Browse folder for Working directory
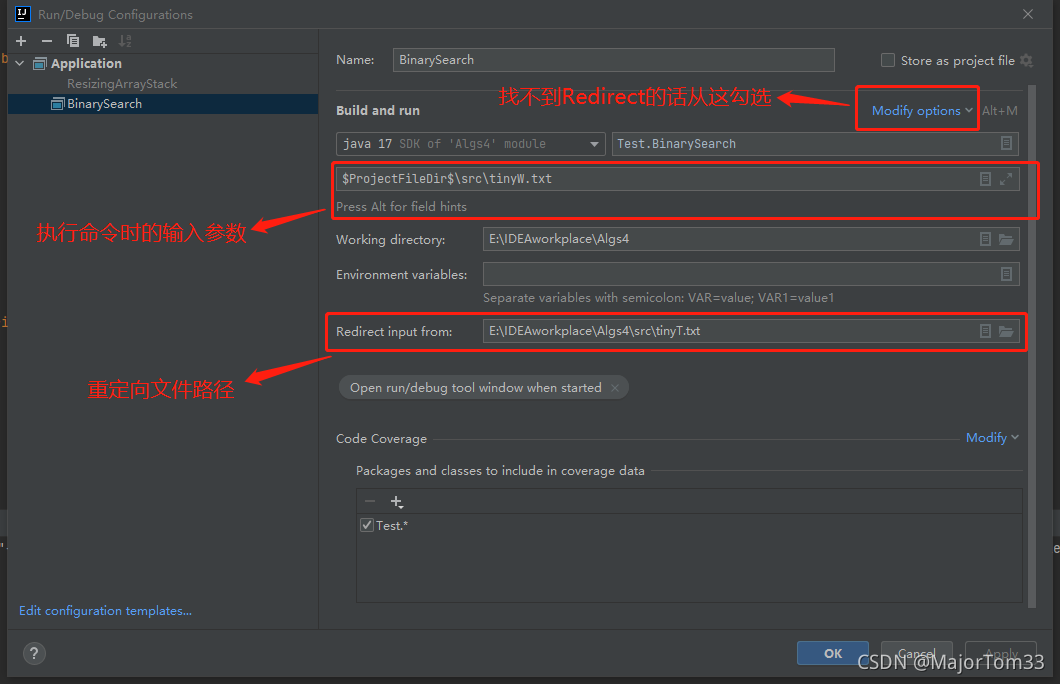1060x684 pixels. coord(1006,239)
